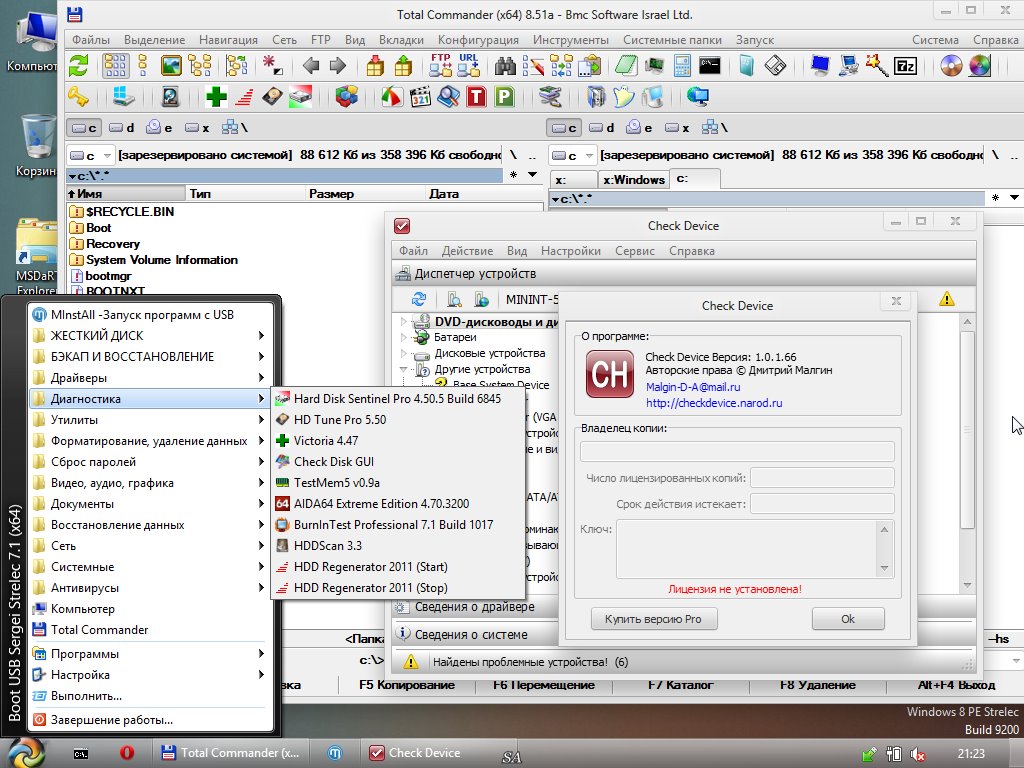Click the green refresh arrows toolbar icon

(78, 66)
